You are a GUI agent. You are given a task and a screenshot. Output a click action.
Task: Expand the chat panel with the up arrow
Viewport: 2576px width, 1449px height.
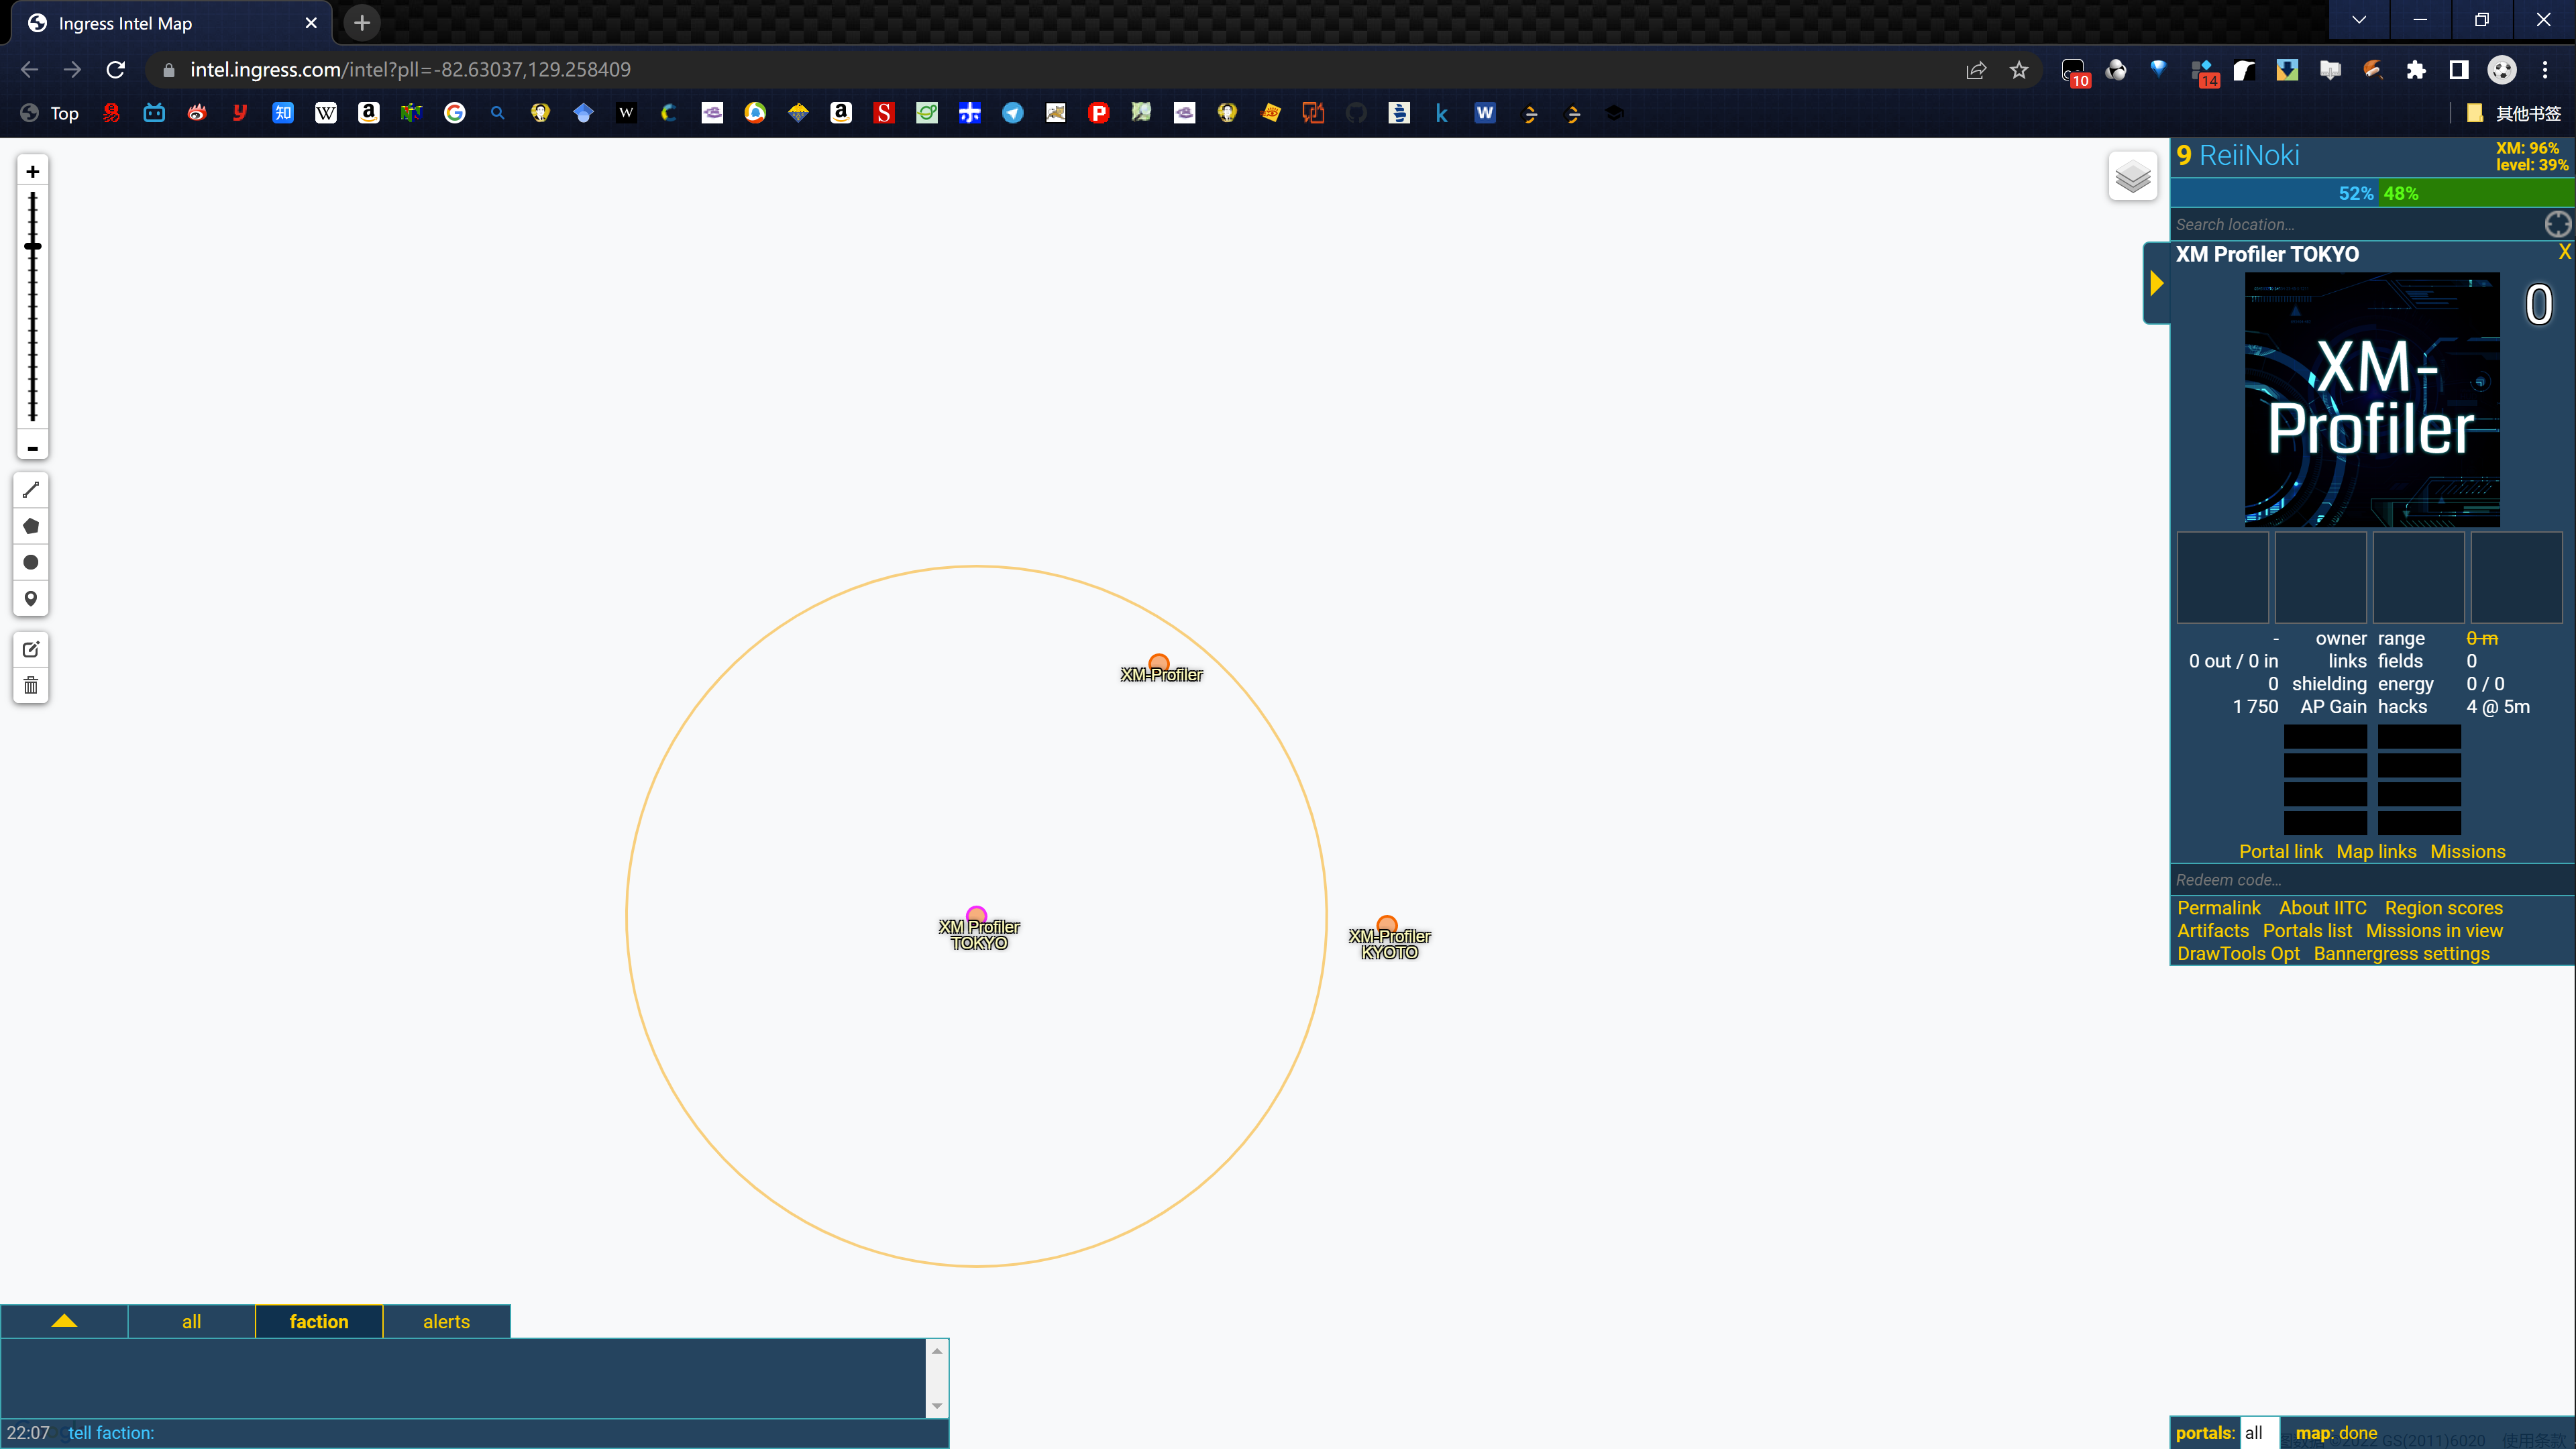(64, 1321)
